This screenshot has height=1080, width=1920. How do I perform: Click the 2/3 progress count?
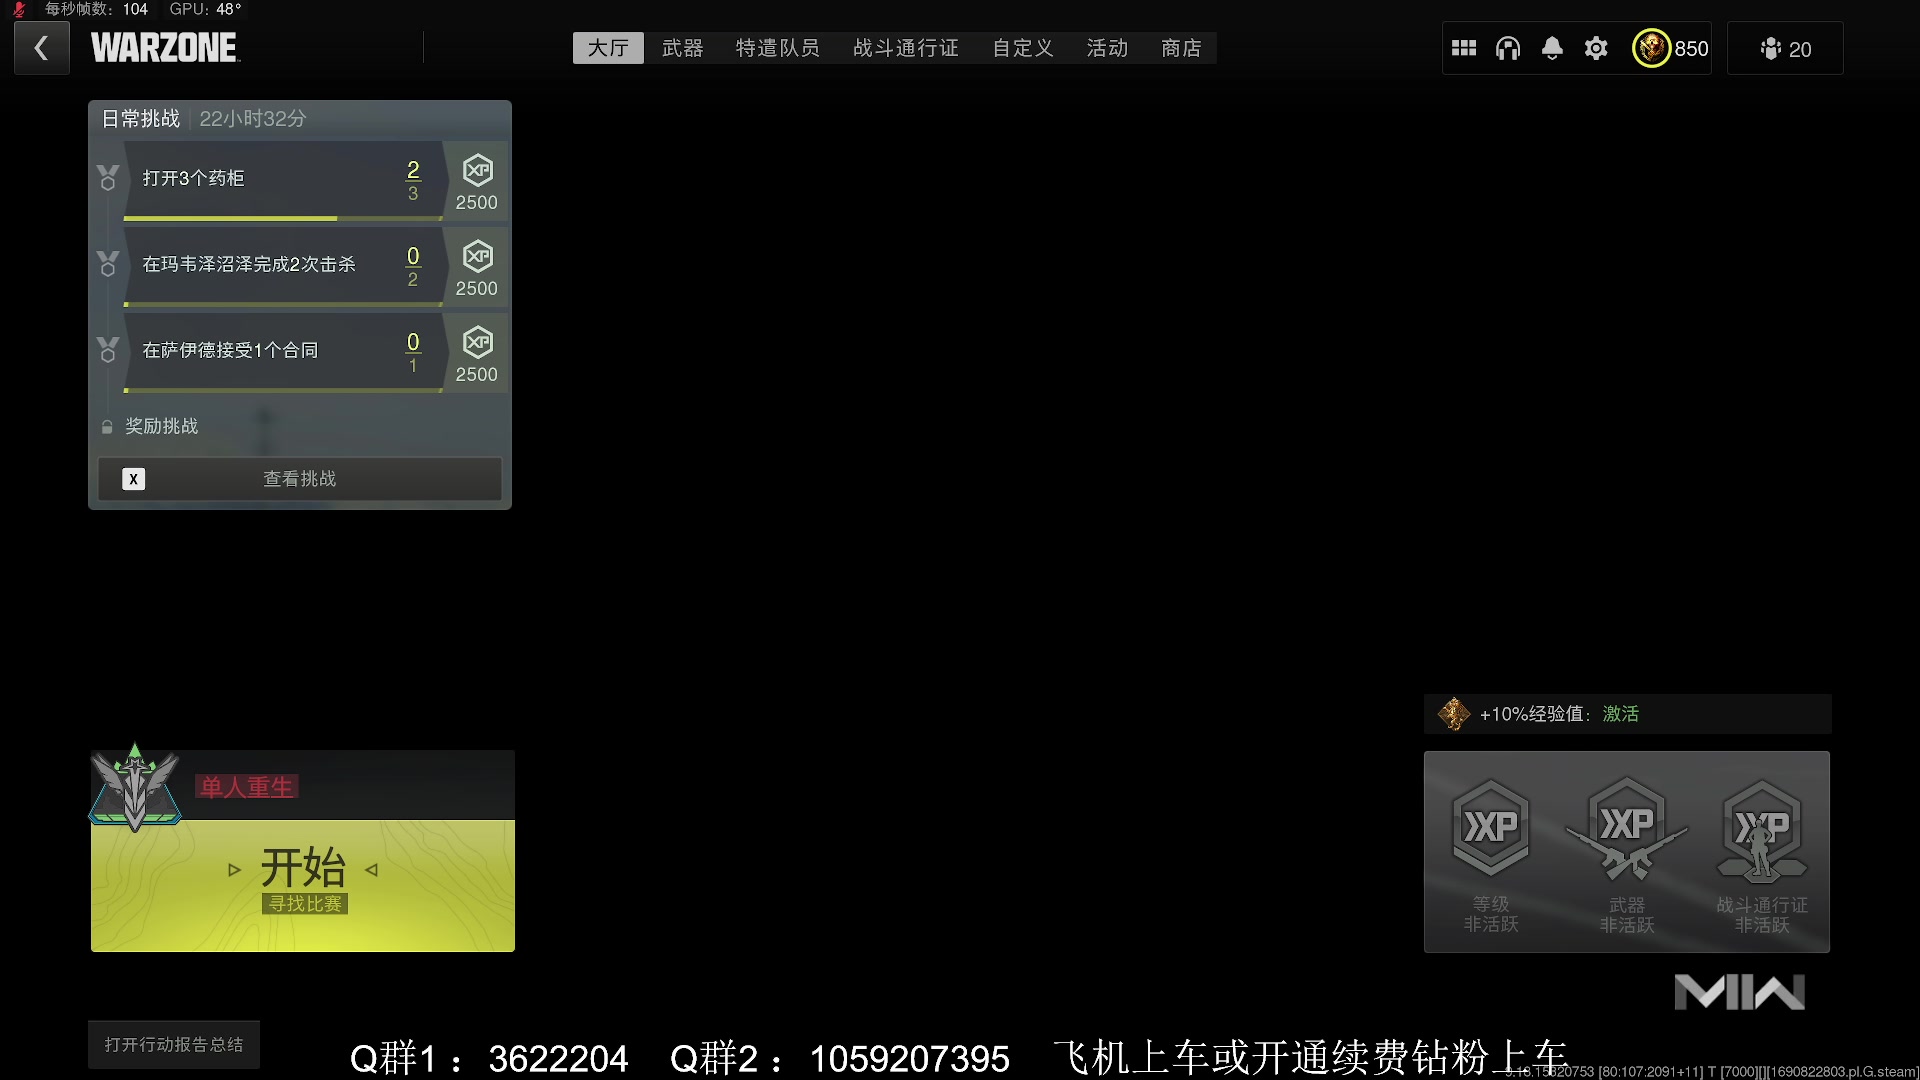pos(413,180)
